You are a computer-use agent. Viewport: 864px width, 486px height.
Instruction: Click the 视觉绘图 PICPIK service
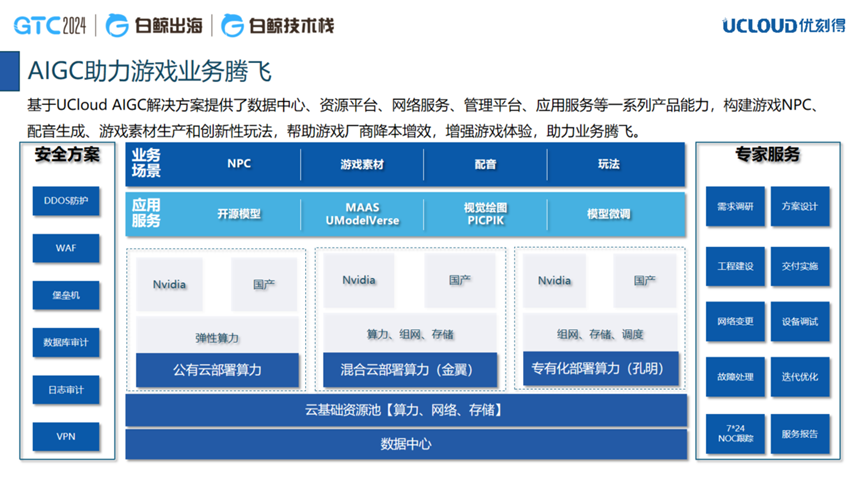[485, 213]
